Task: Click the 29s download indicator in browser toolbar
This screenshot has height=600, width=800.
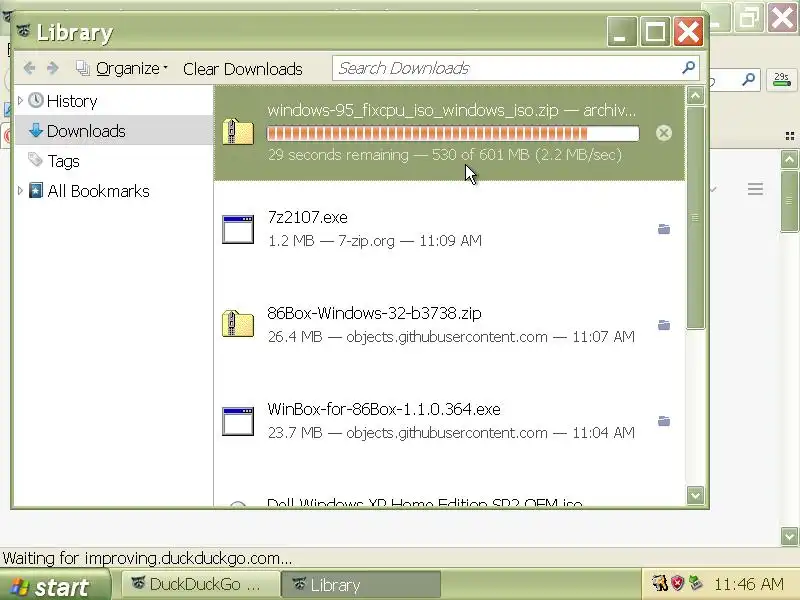Action: point(781,80)
